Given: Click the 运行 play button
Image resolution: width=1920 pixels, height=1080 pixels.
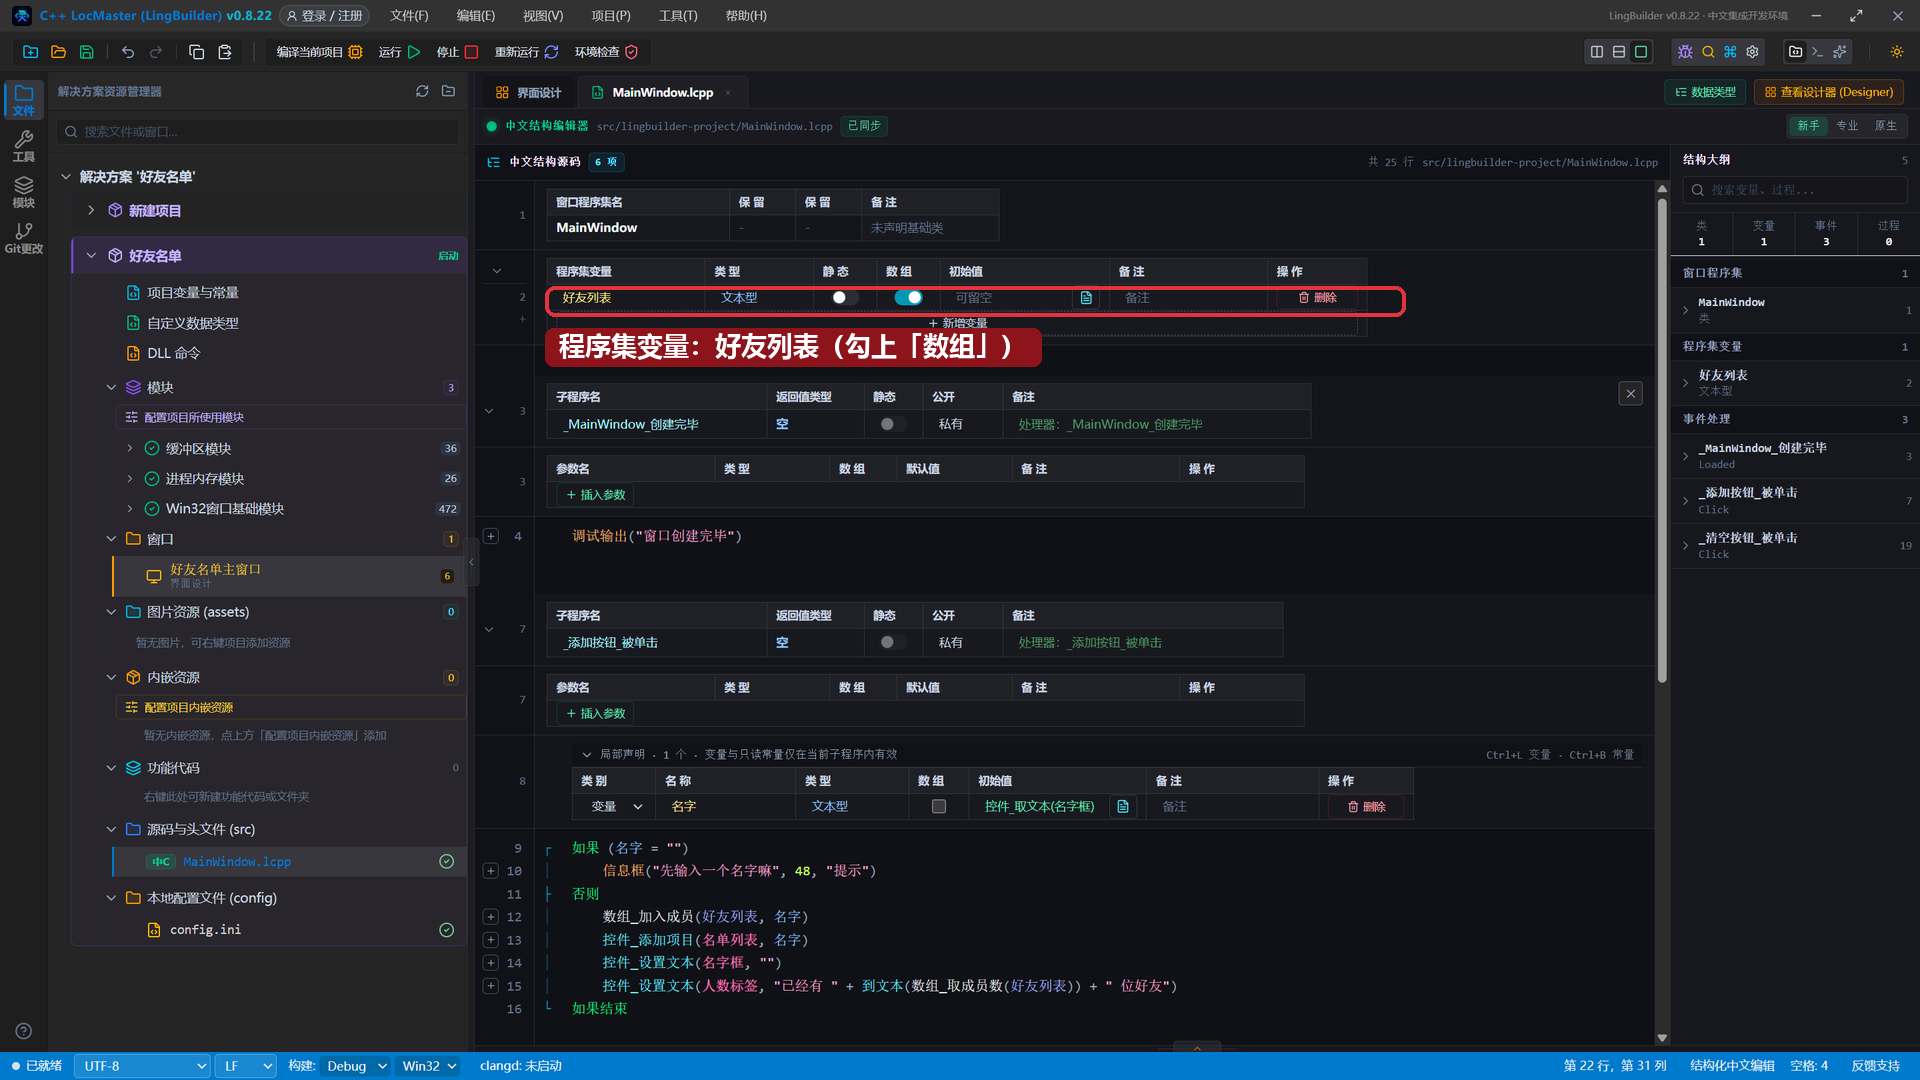Looking at the screenshot, I should tap(400, 52).
